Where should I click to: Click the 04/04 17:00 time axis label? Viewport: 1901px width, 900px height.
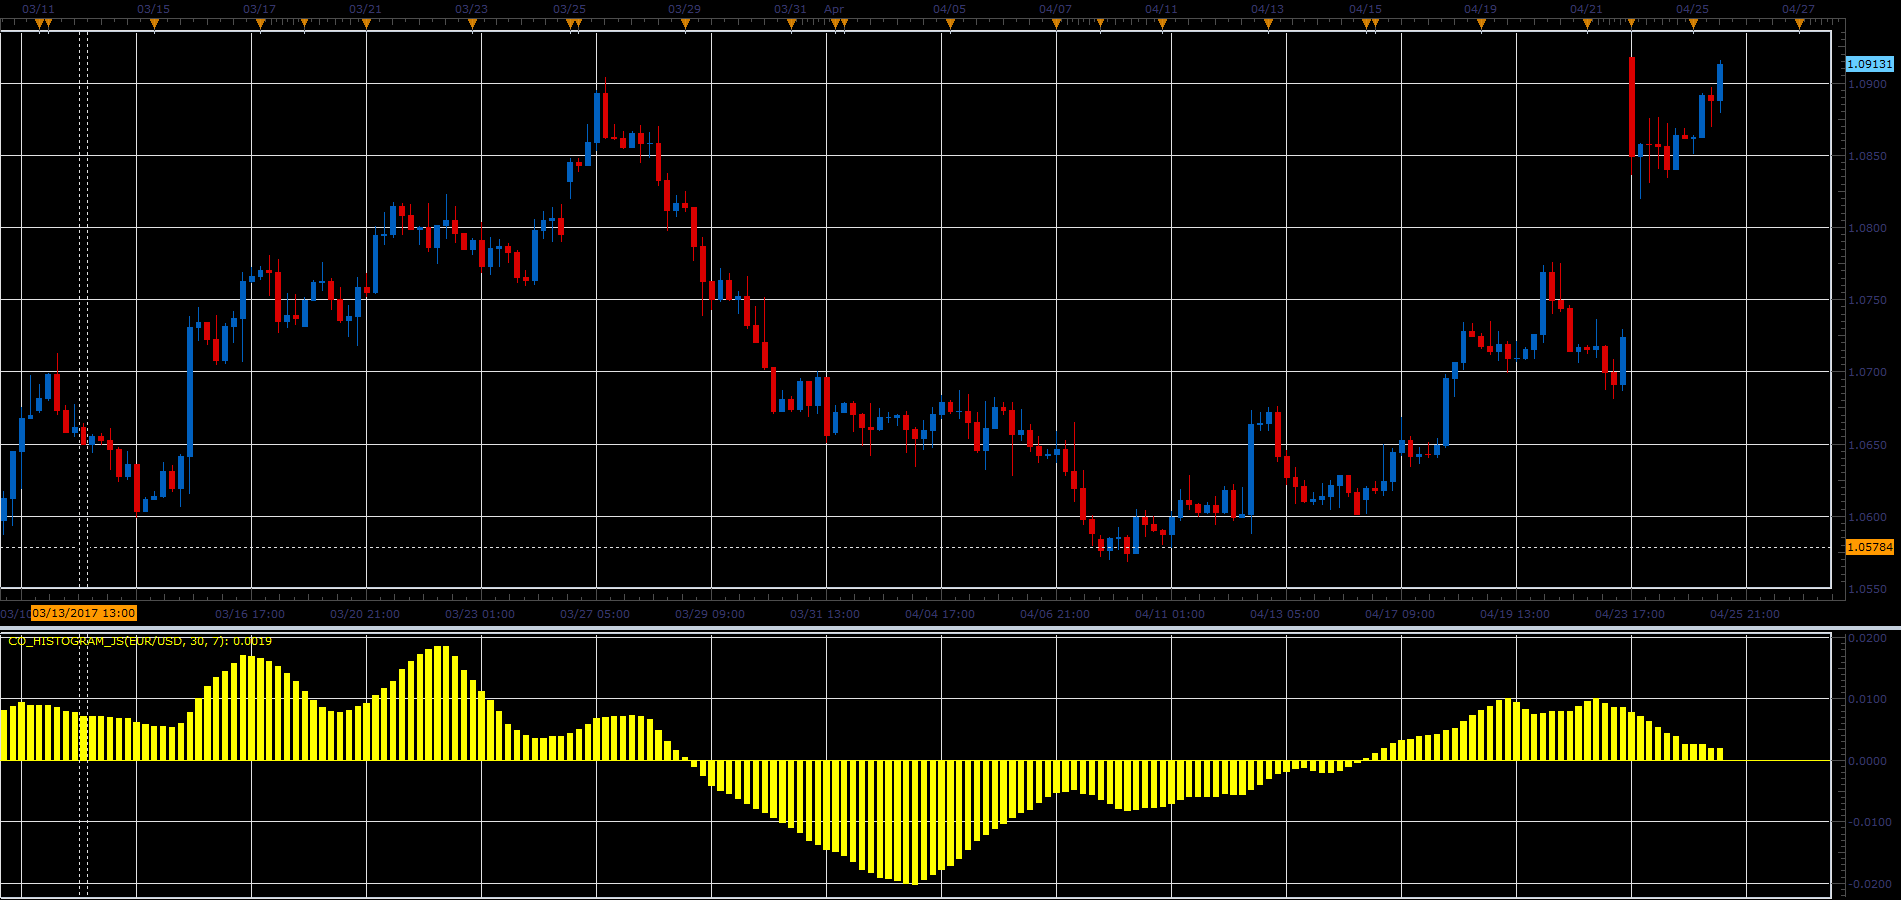coord(940,614)
